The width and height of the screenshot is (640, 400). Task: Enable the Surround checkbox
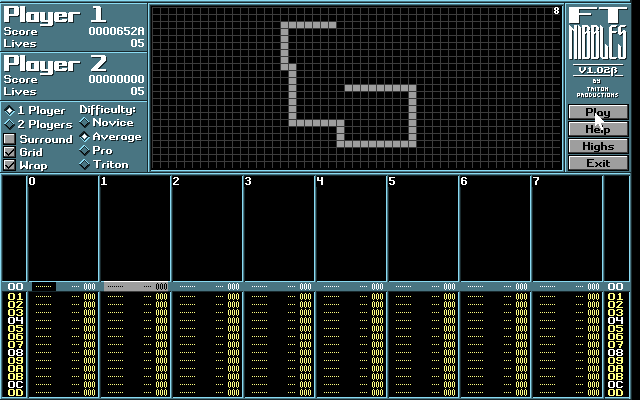10,139
